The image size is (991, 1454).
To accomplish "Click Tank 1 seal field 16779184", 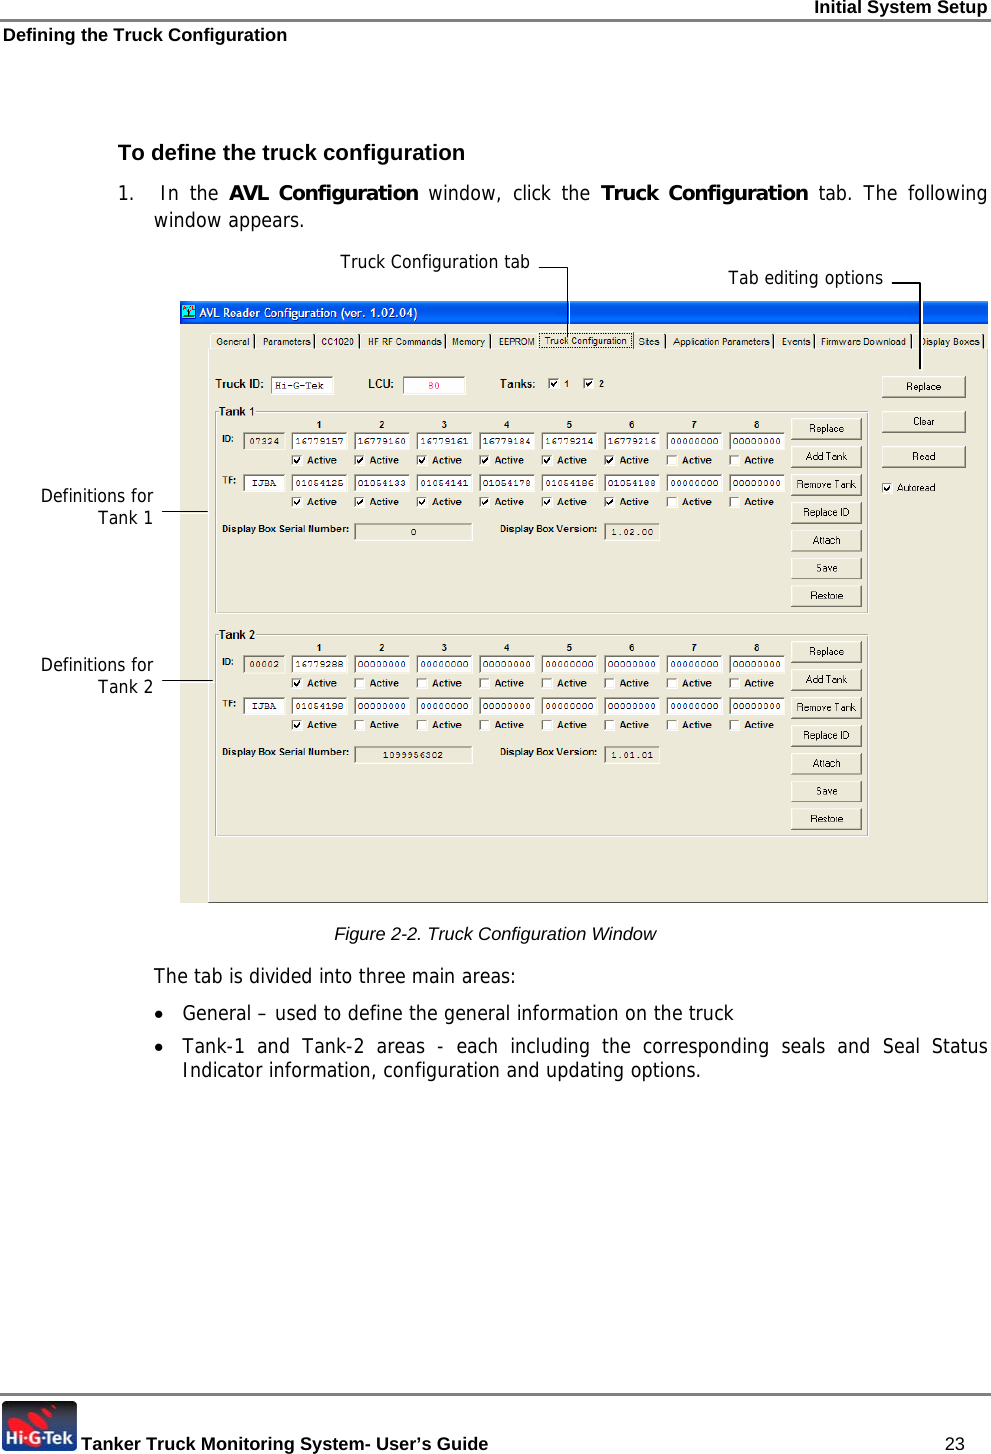I will (507, 441).
